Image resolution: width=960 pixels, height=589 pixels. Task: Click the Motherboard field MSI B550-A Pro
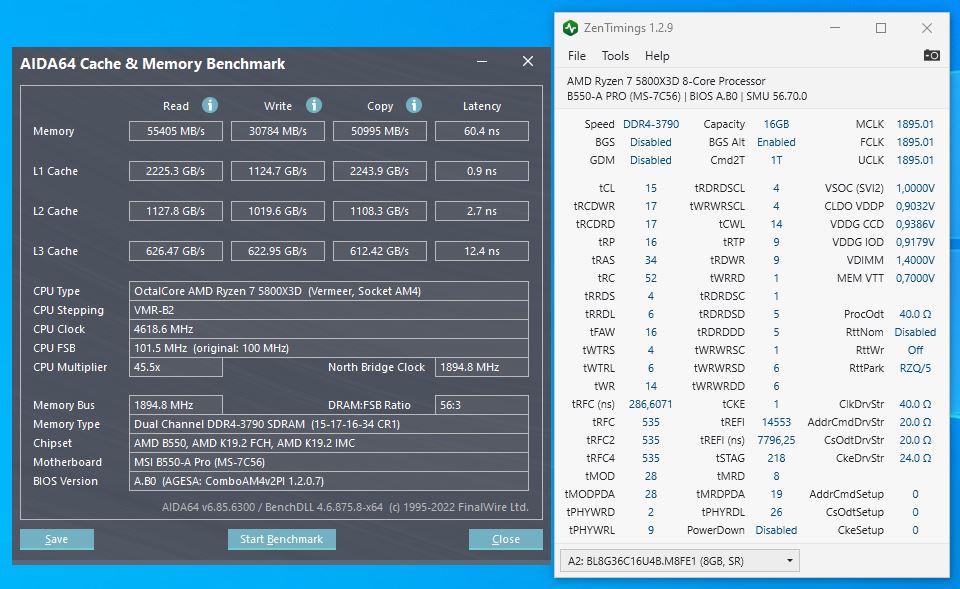click(329, 462)
